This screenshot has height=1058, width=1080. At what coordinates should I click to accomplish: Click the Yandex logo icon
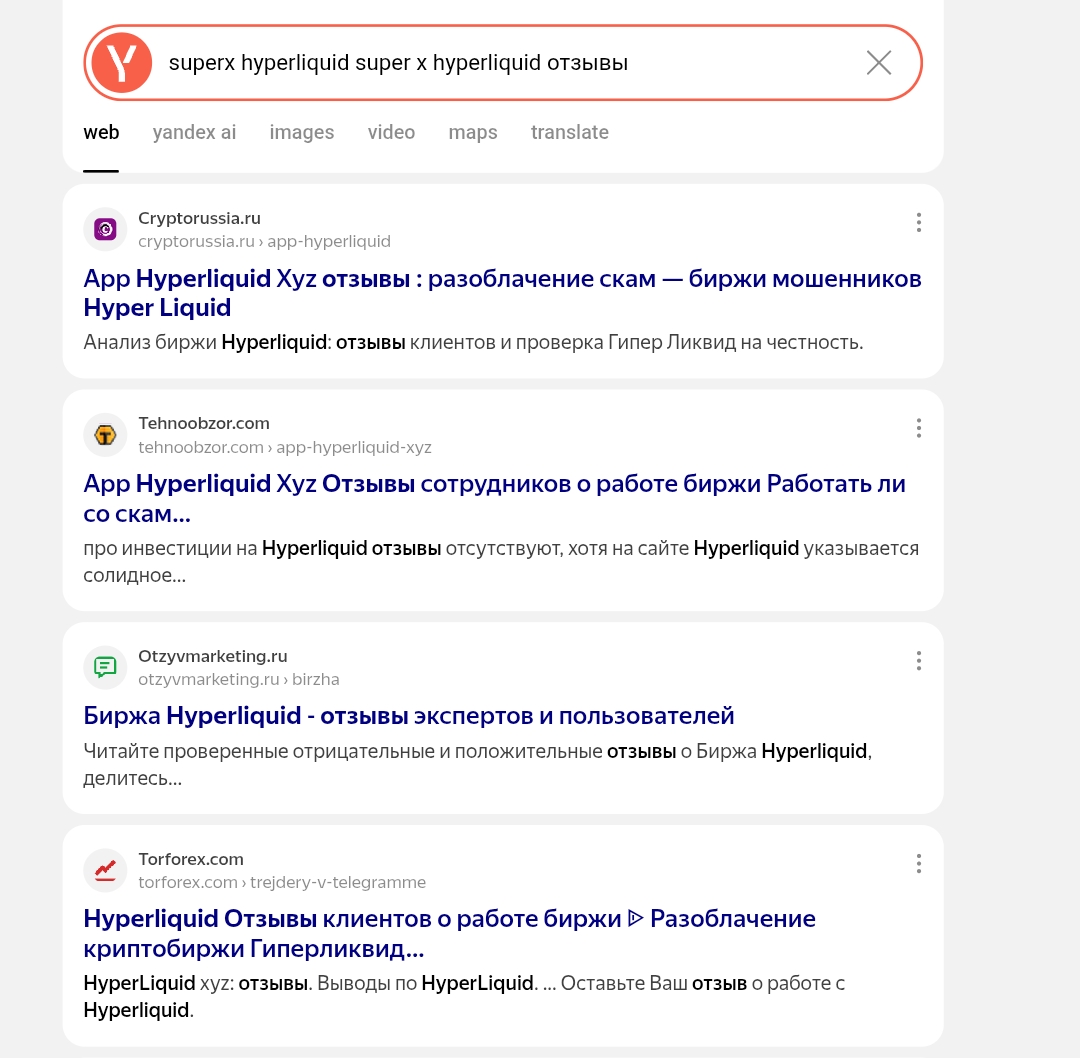(121, 63)
